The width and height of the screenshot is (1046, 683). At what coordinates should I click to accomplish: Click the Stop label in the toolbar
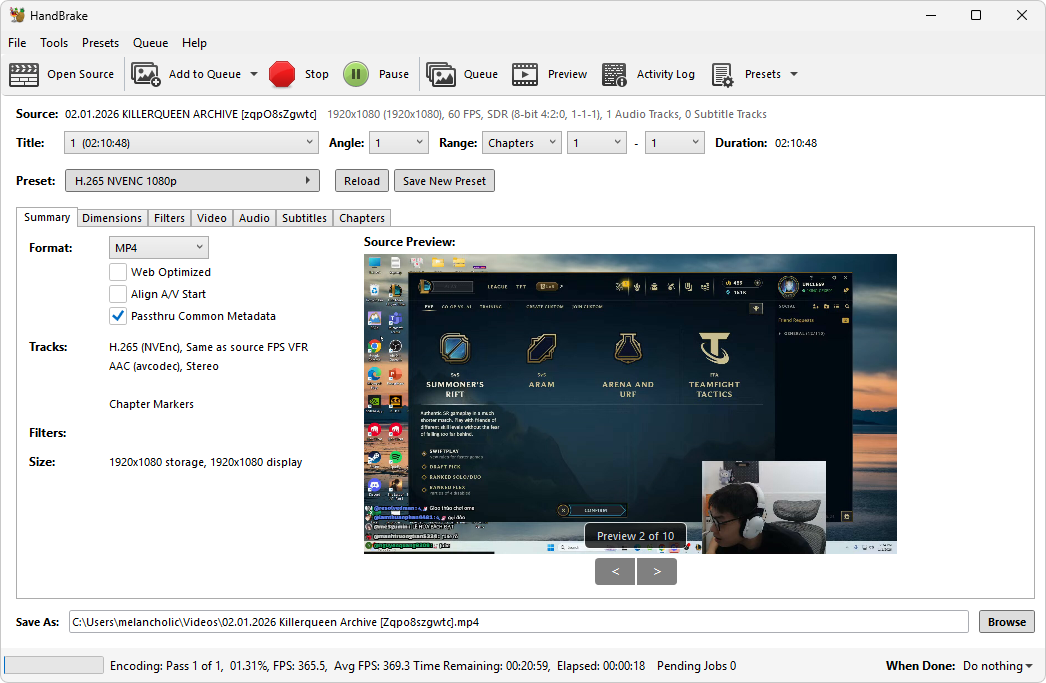(x=317, y=74)
